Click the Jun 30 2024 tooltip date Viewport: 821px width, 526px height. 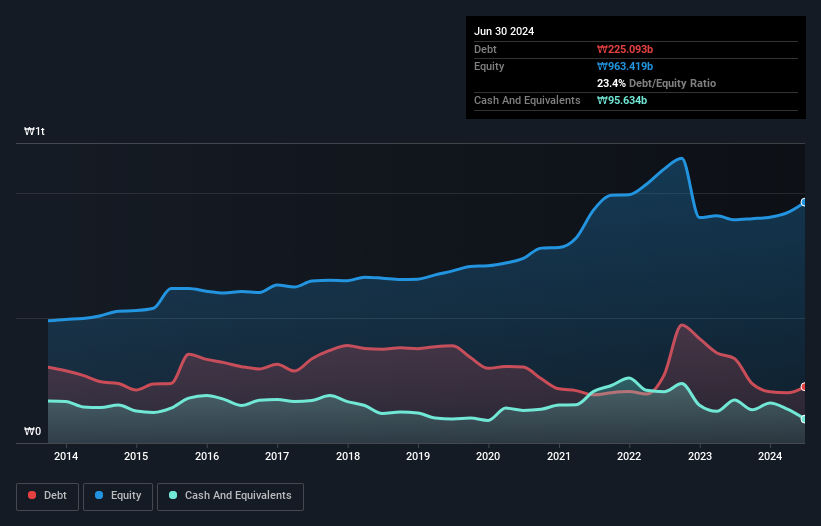(x=504, y=31)
